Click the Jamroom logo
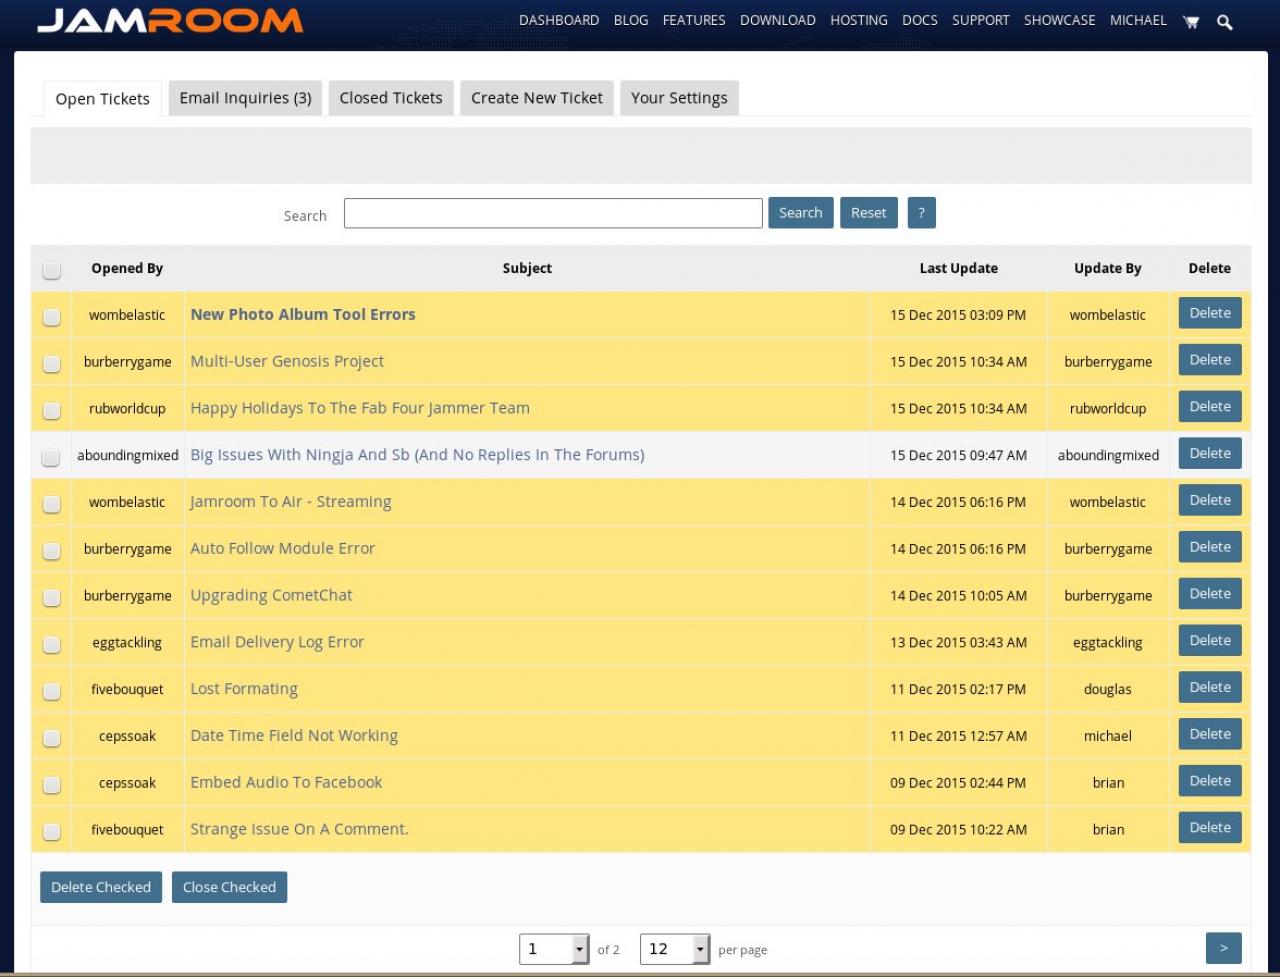 click(x=170, y=21)
